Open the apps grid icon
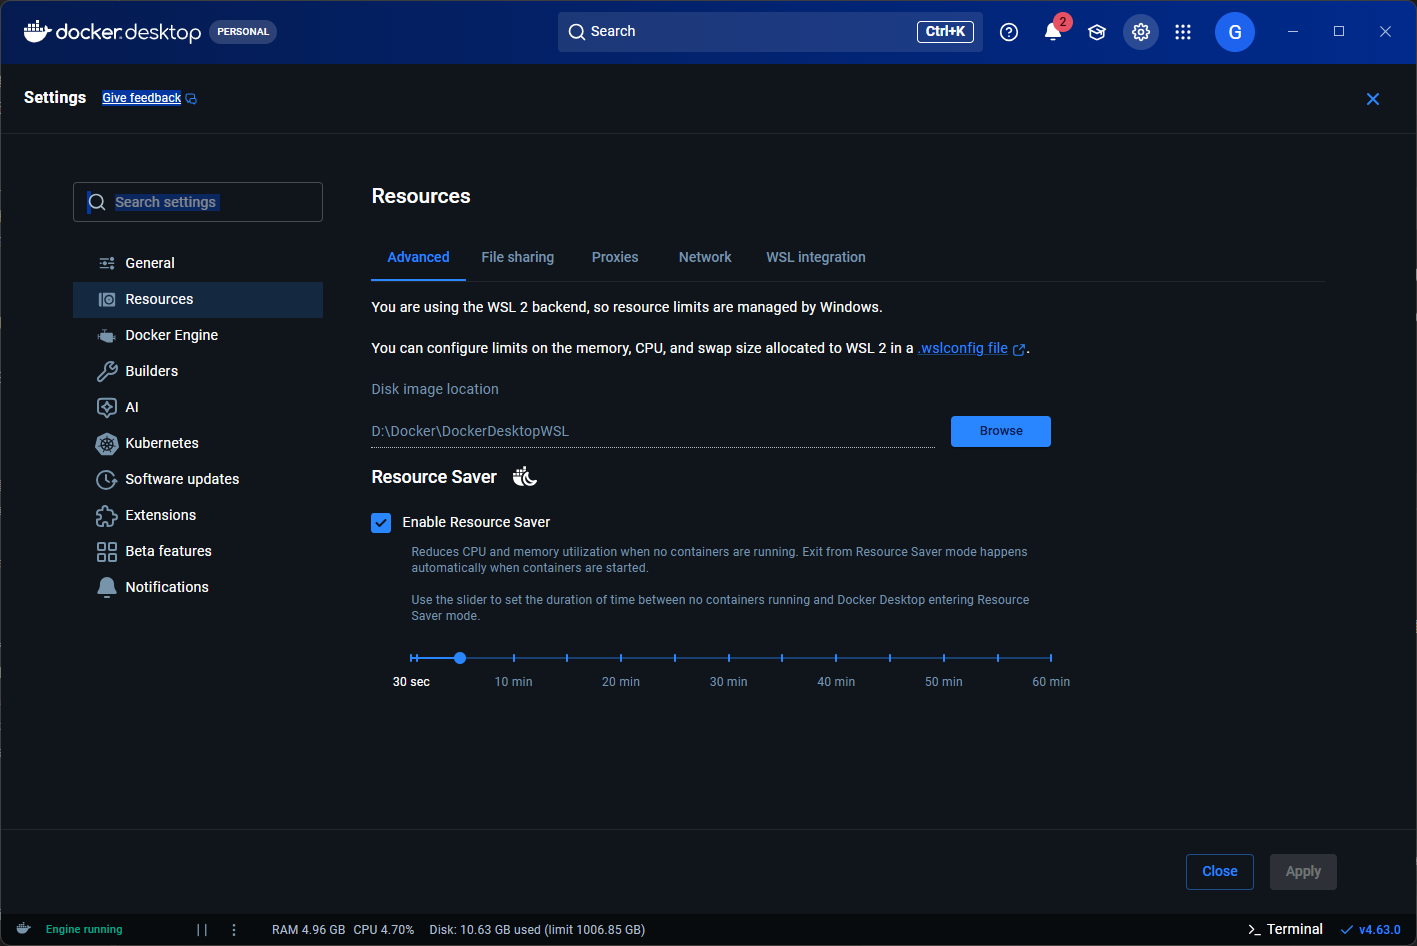The image size is (1417, 946). click(1183, 32)
